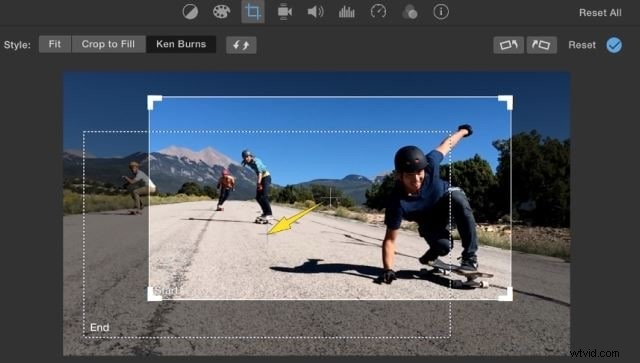Open the stabilization camera tool

pos(284,11)
